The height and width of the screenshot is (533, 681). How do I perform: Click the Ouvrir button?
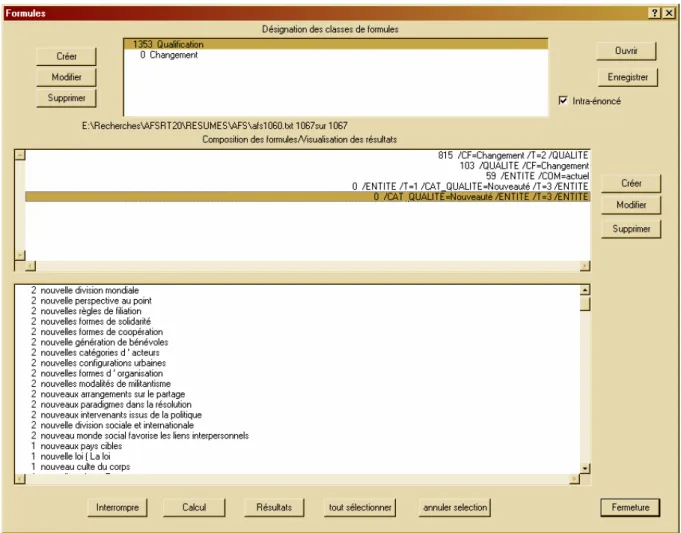tap(626, 51)
